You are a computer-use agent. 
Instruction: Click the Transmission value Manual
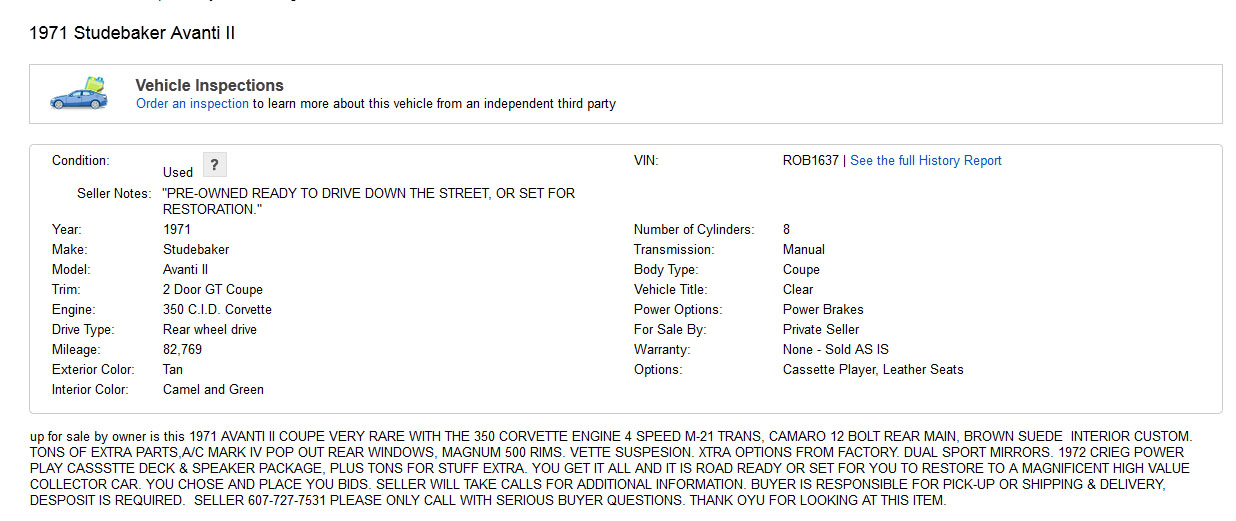point(804,249)
